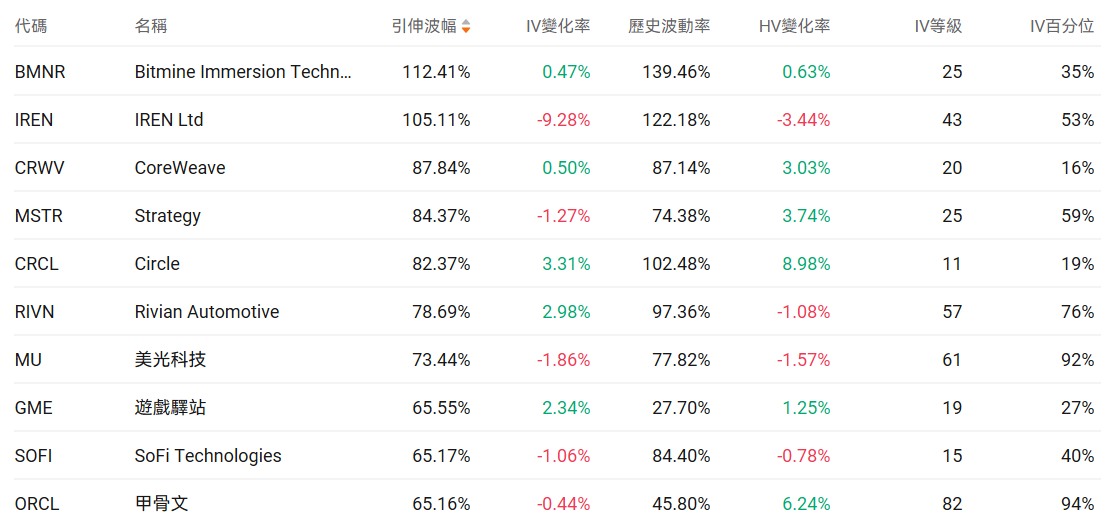Screen dimensions: 1101x522
Task: Click the IV等級 column header
Action: [938, 26]
